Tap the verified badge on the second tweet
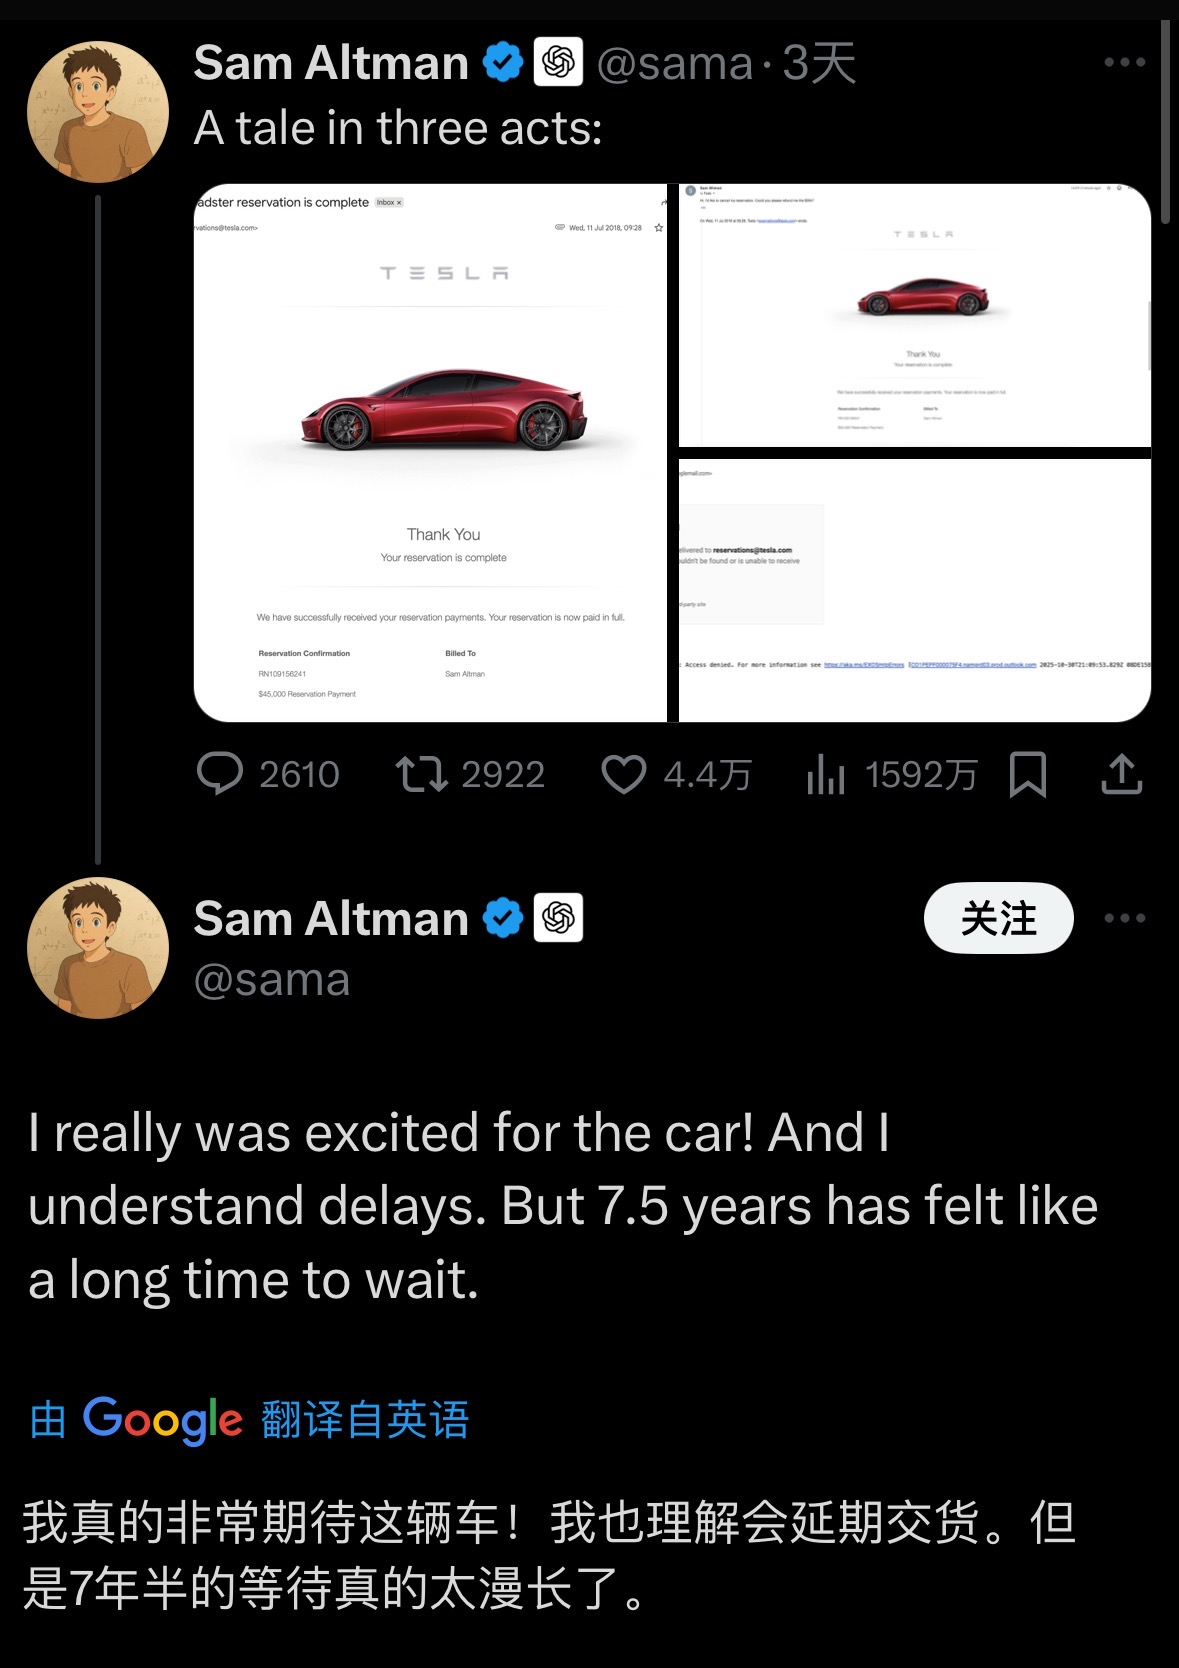1179x1668 pixels. 503,918
